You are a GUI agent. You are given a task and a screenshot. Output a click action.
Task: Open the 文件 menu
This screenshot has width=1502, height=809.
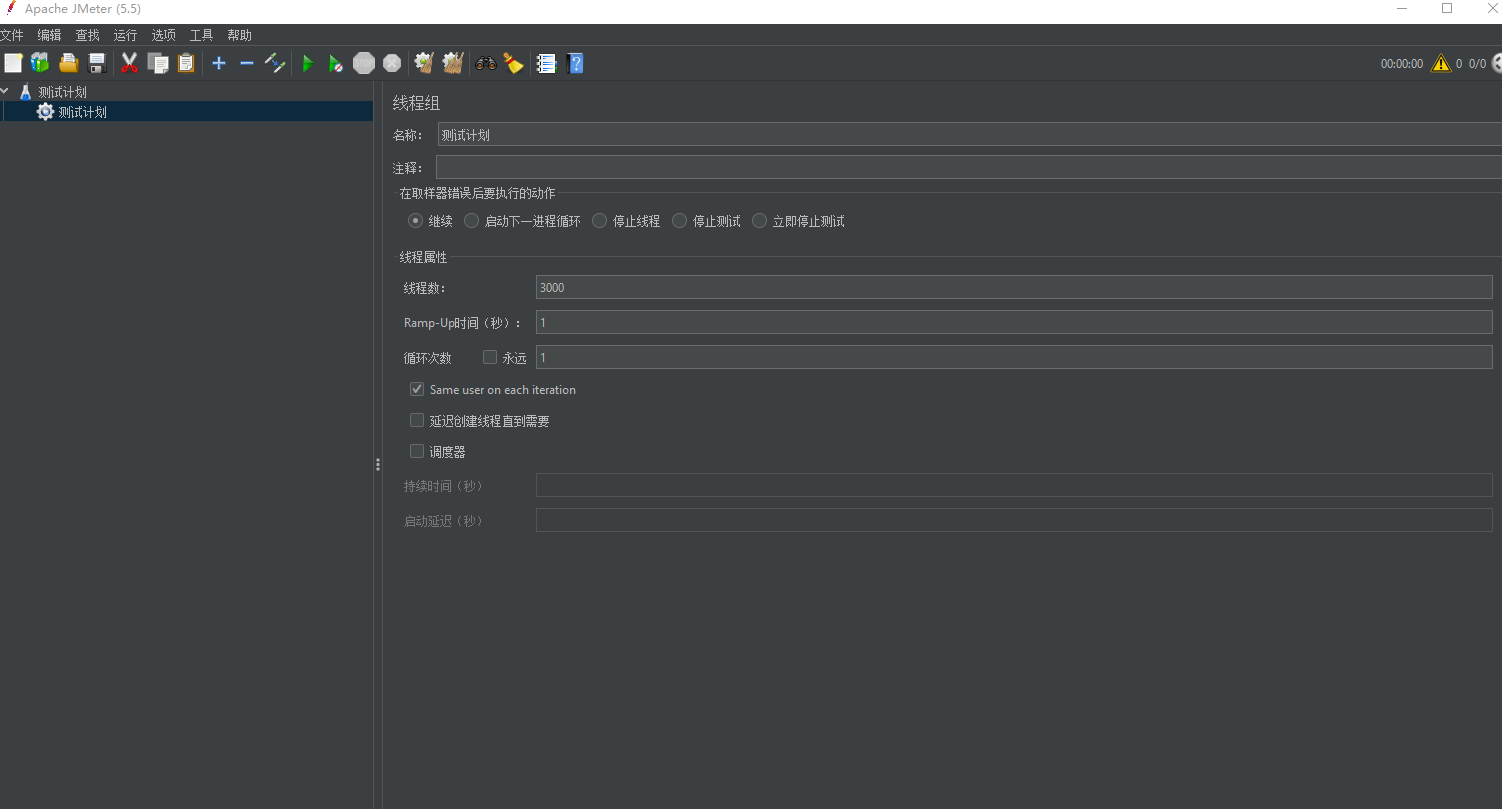(x=12, y=35)
